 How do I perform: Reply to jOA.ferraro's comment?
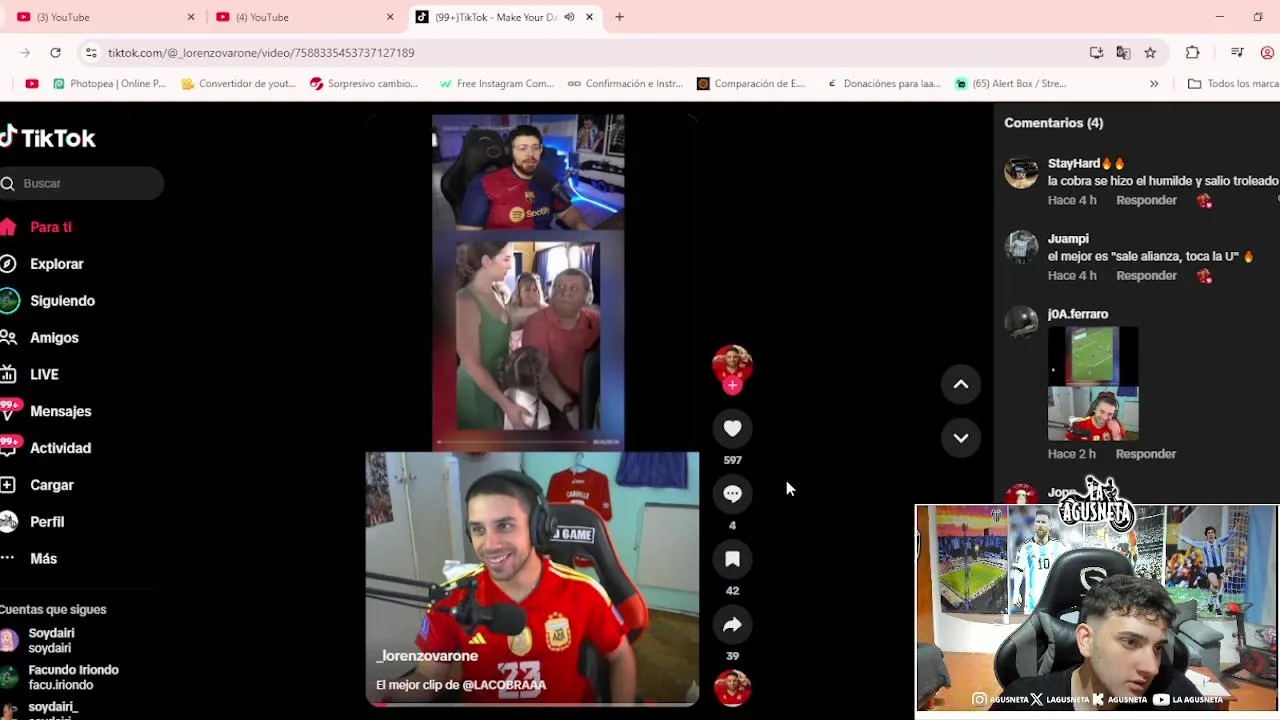pyautogui.click(x=1145, y=454)
